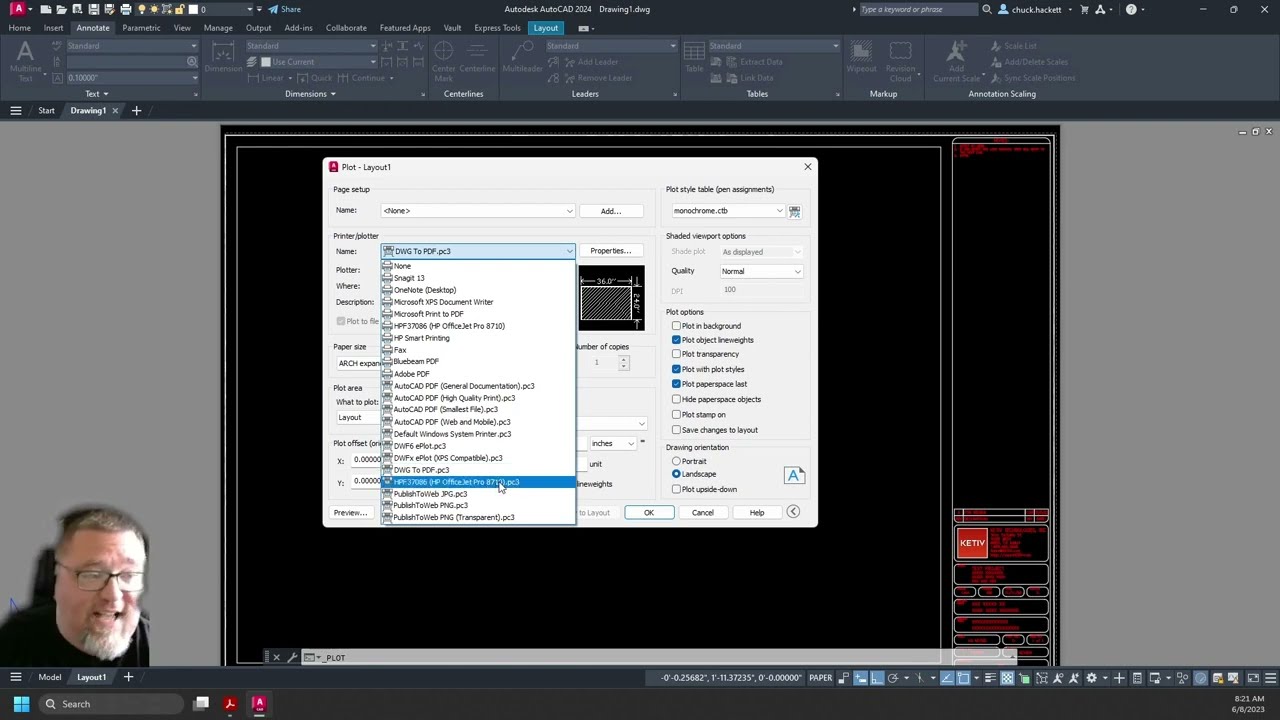Click the Open file folder icon
The height and width of the screenshot is (720, 1280).
point(61,9)
